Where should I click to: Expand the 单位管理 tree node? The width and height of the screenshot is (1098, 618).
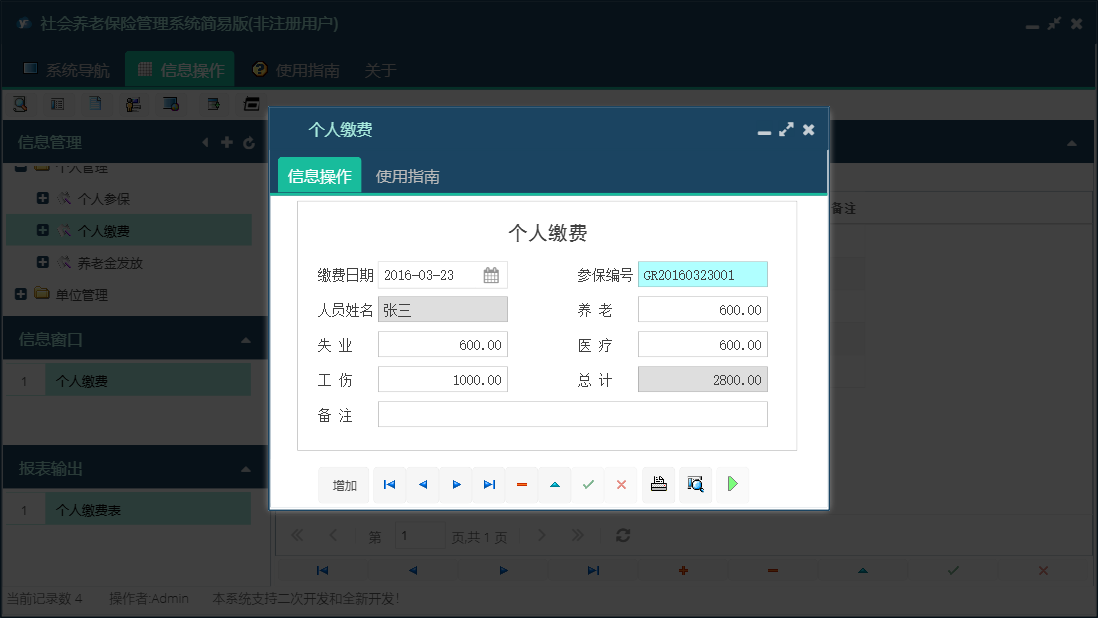point(22,294)
